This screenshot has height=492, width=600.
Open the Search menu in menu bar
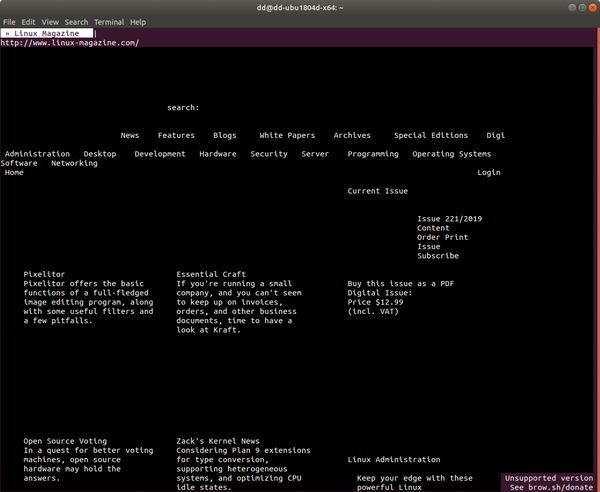(76, 22)
